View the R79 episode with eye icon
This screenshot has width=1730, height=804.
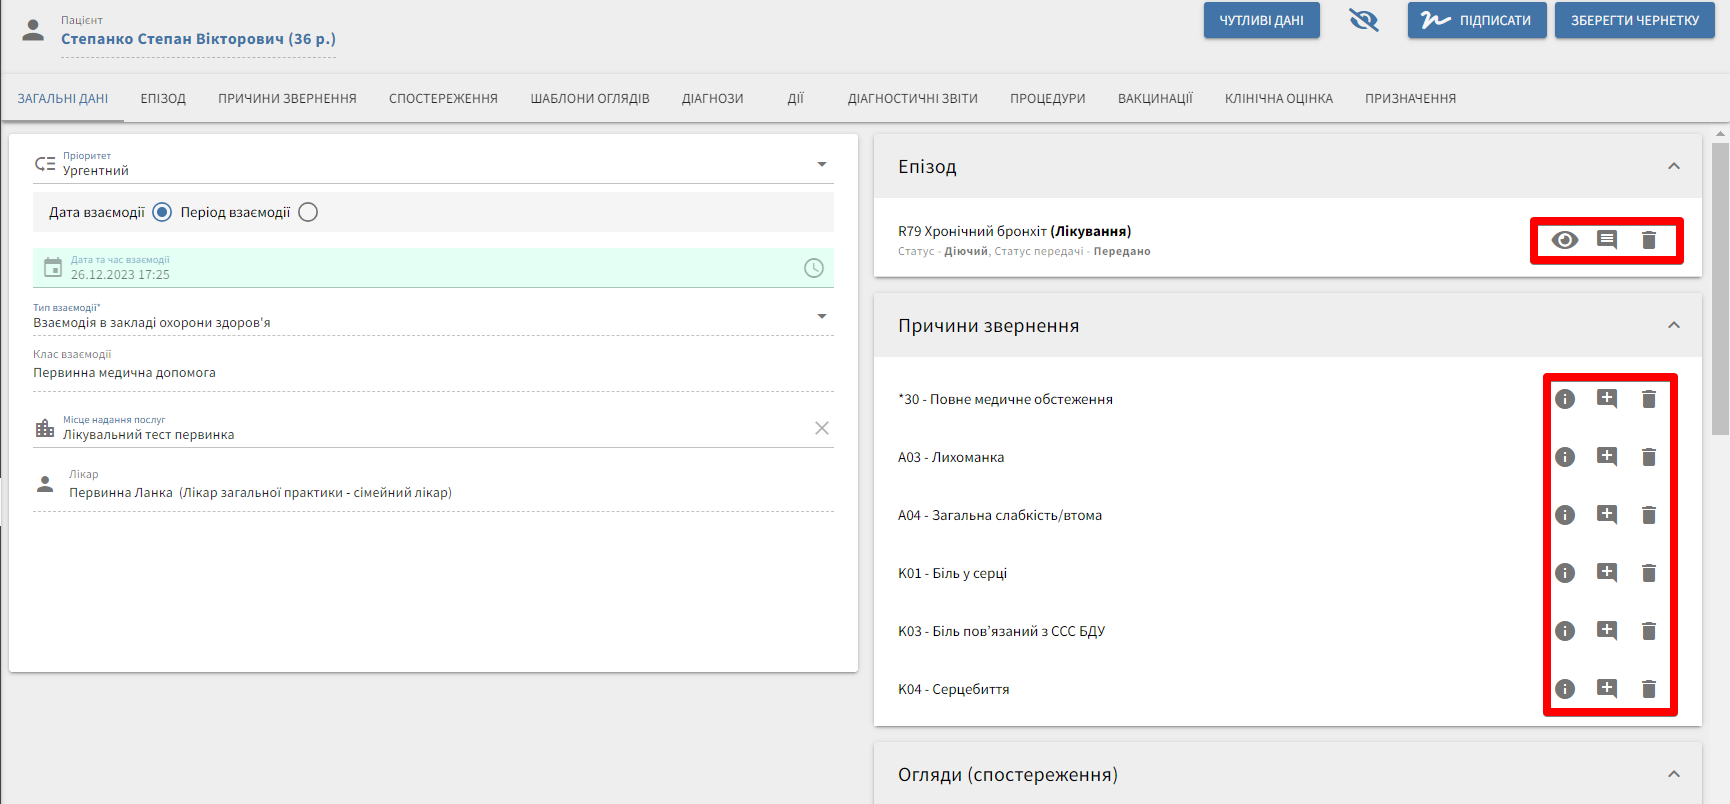pyautogui.click(x=1565, y=240)
